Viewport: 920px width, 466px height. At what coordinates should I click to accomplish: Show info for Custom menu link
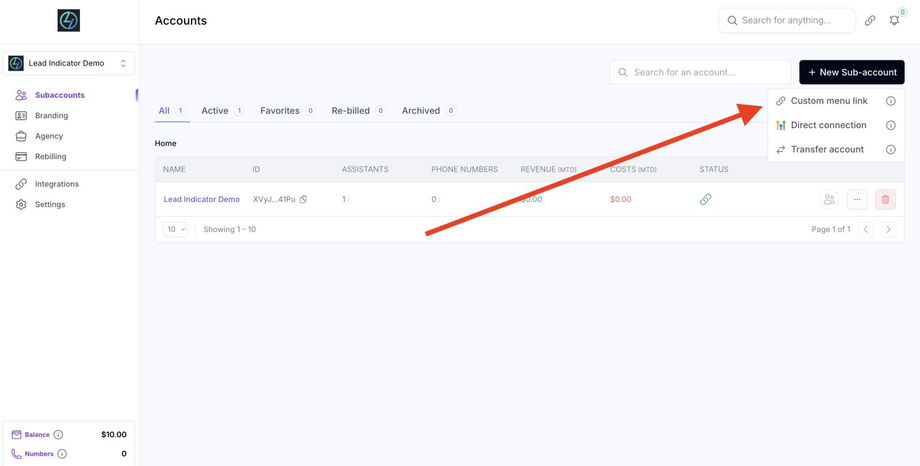coord(891,101)
